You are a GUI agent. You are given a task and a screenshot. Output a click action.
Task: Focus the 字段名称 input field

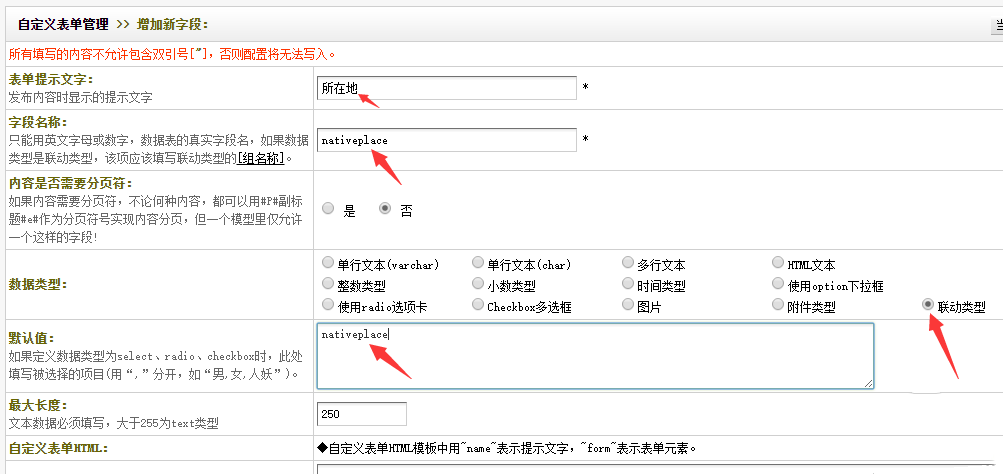(x=446, y=140)
